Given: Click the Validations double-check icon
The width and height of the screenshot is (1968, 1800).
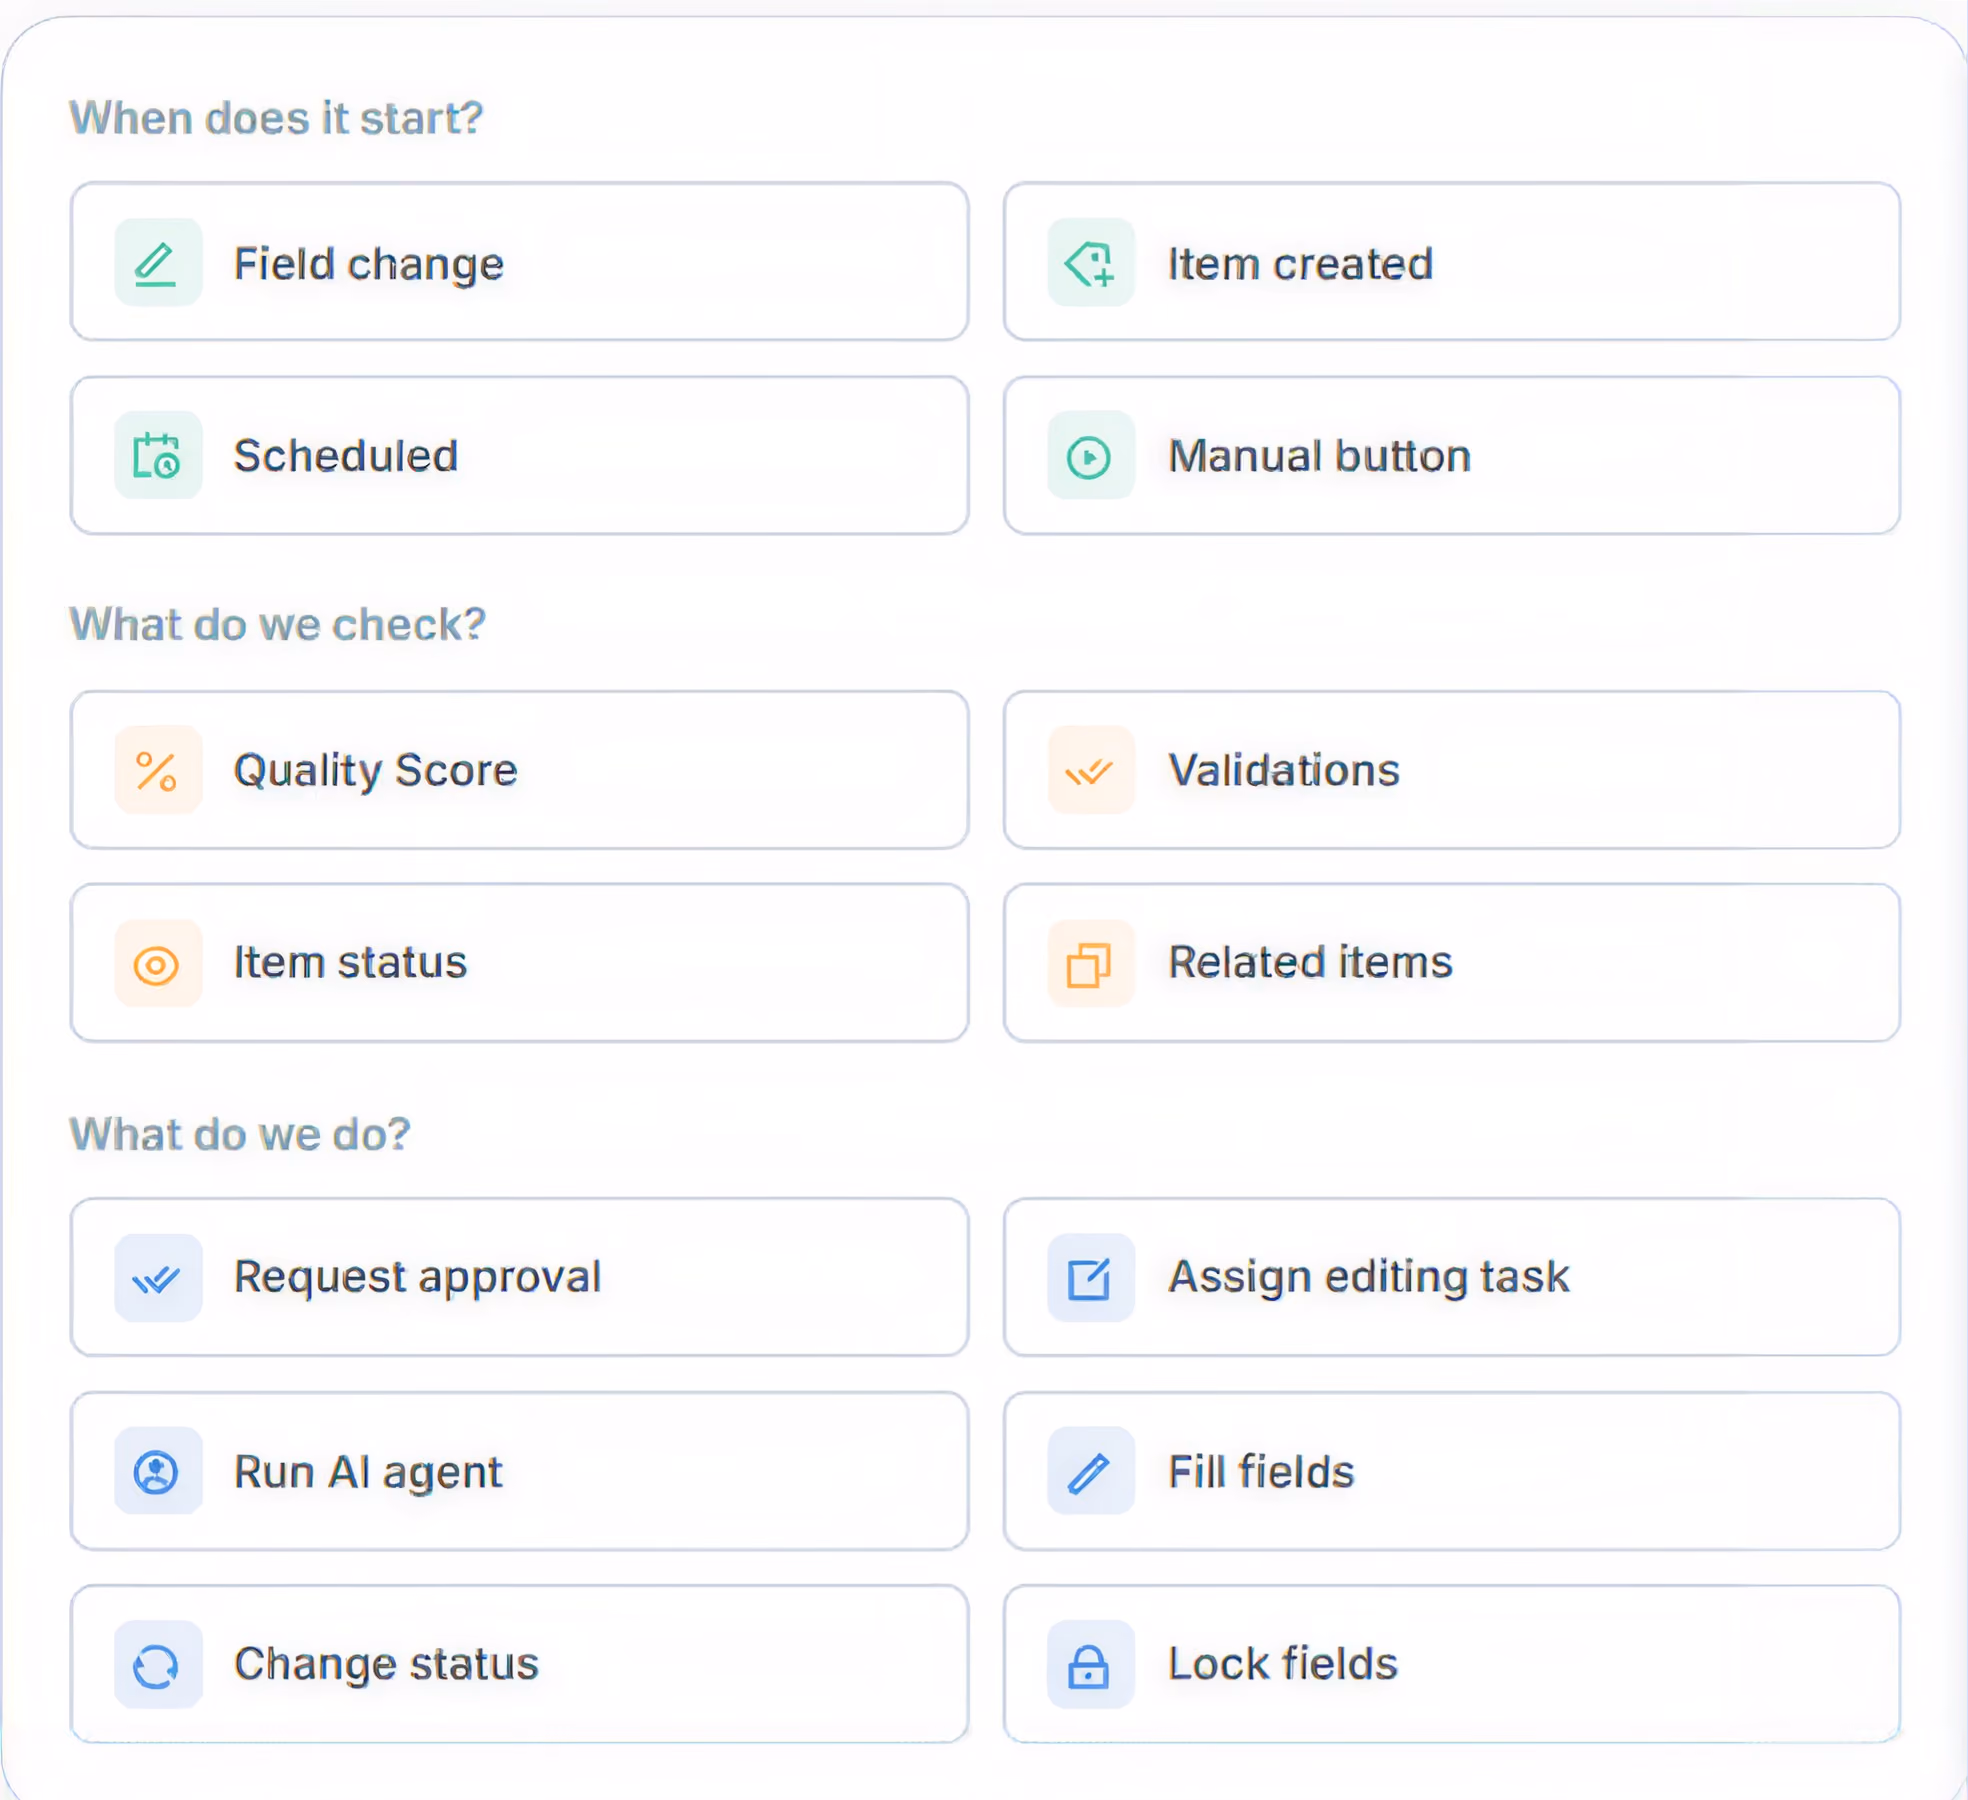Looking at the screenshot, I should 1090,770.
